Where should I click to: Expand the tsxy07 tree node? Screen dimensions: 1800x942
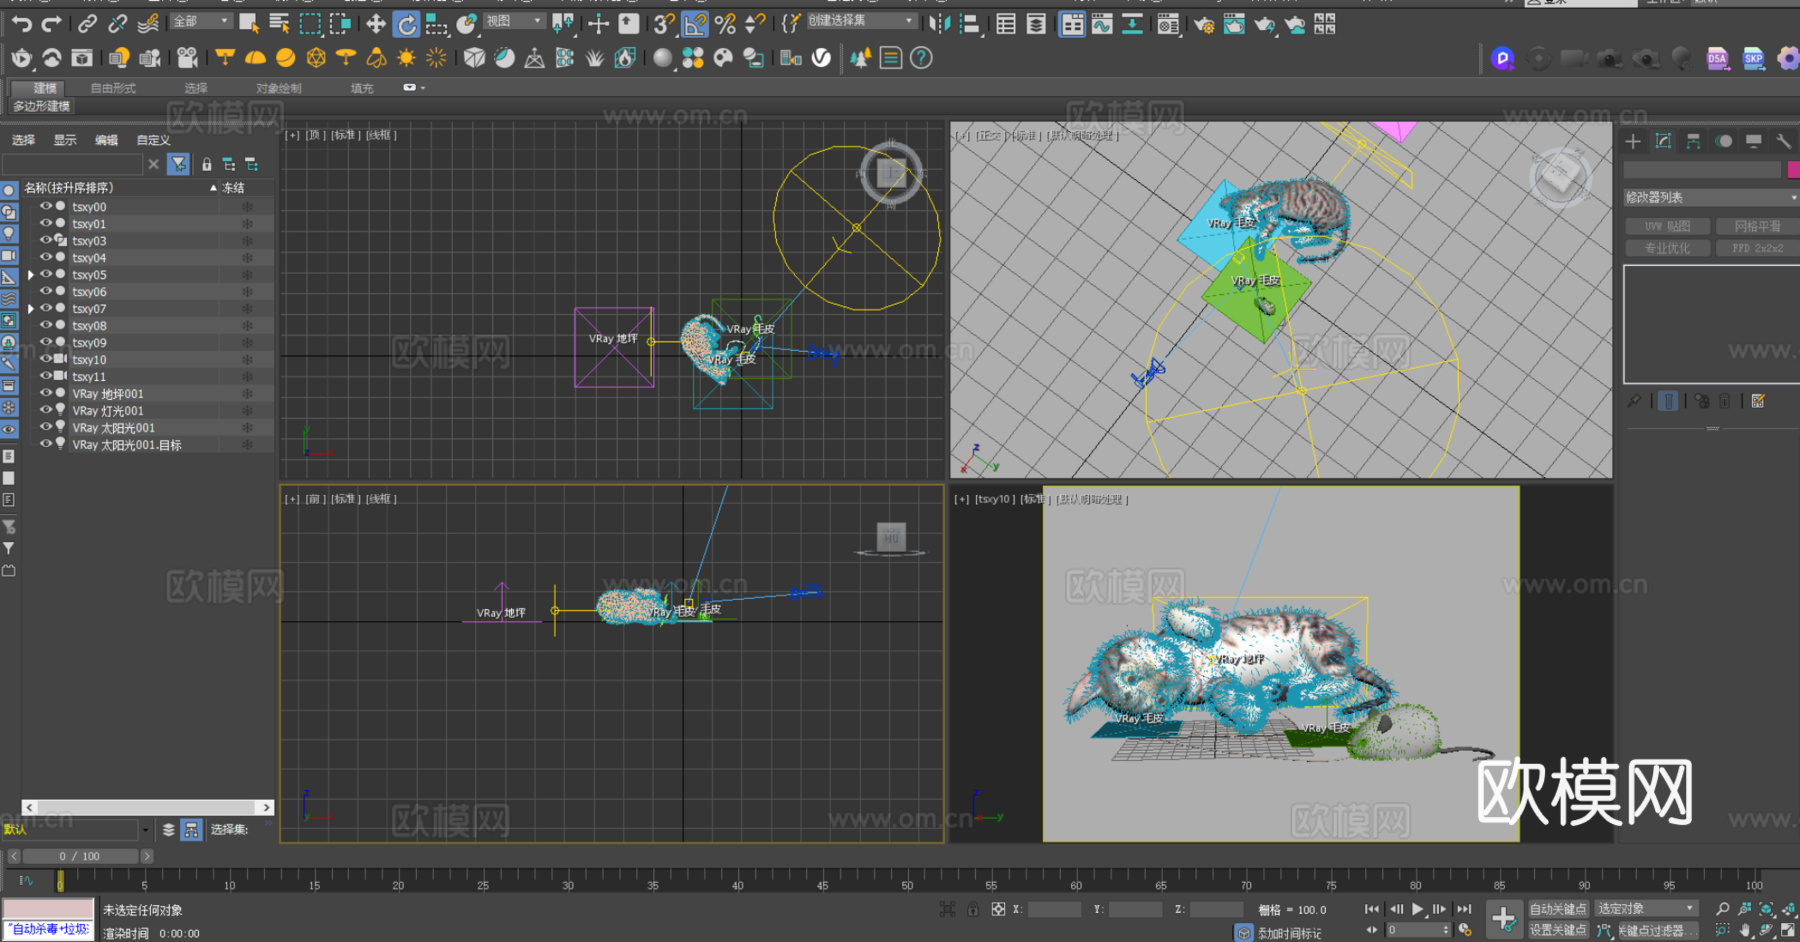pyautogui.click(x=31, y=308)
